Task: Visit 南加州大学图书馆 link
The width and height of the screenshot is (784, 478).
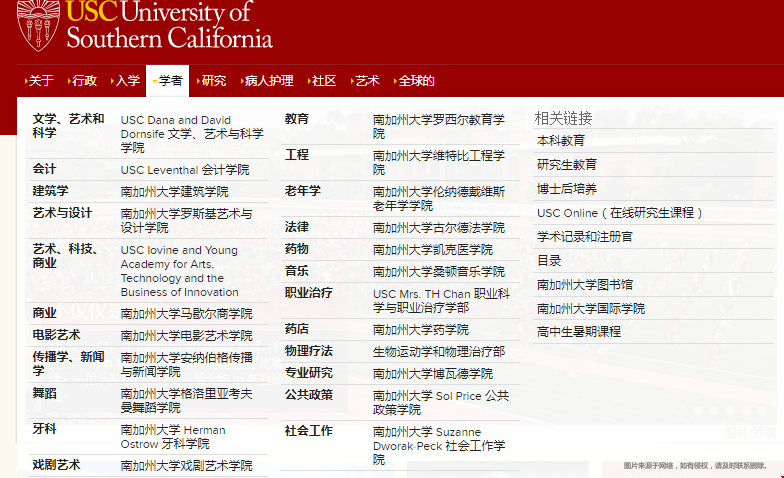Action: point(585,284)
